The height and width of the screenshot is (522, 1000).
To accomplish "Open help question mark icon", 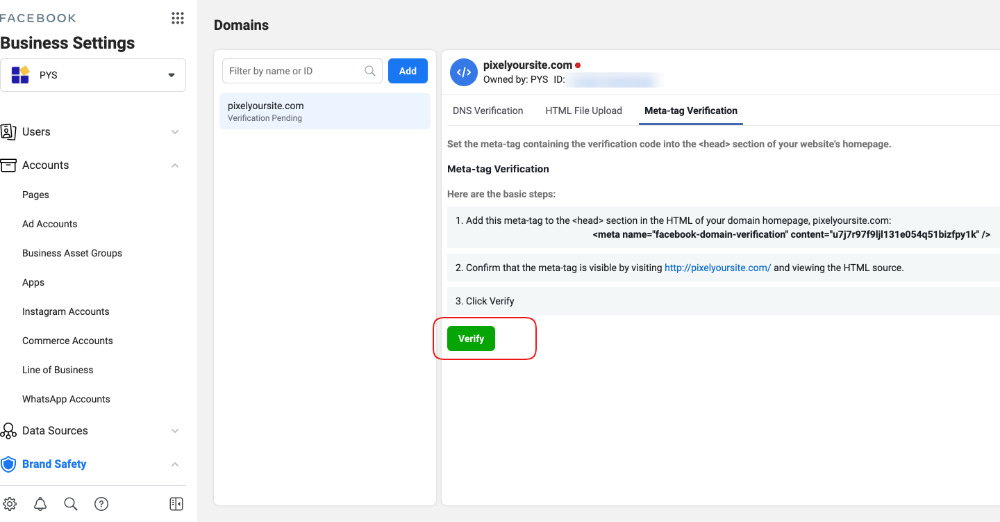I will tap(101, 504).
